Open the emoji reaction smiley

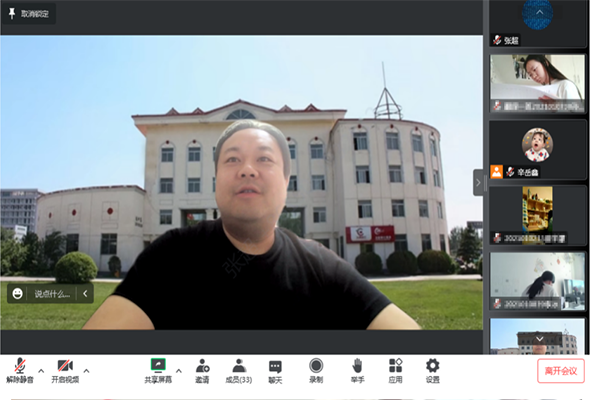[x=17, y=294]
